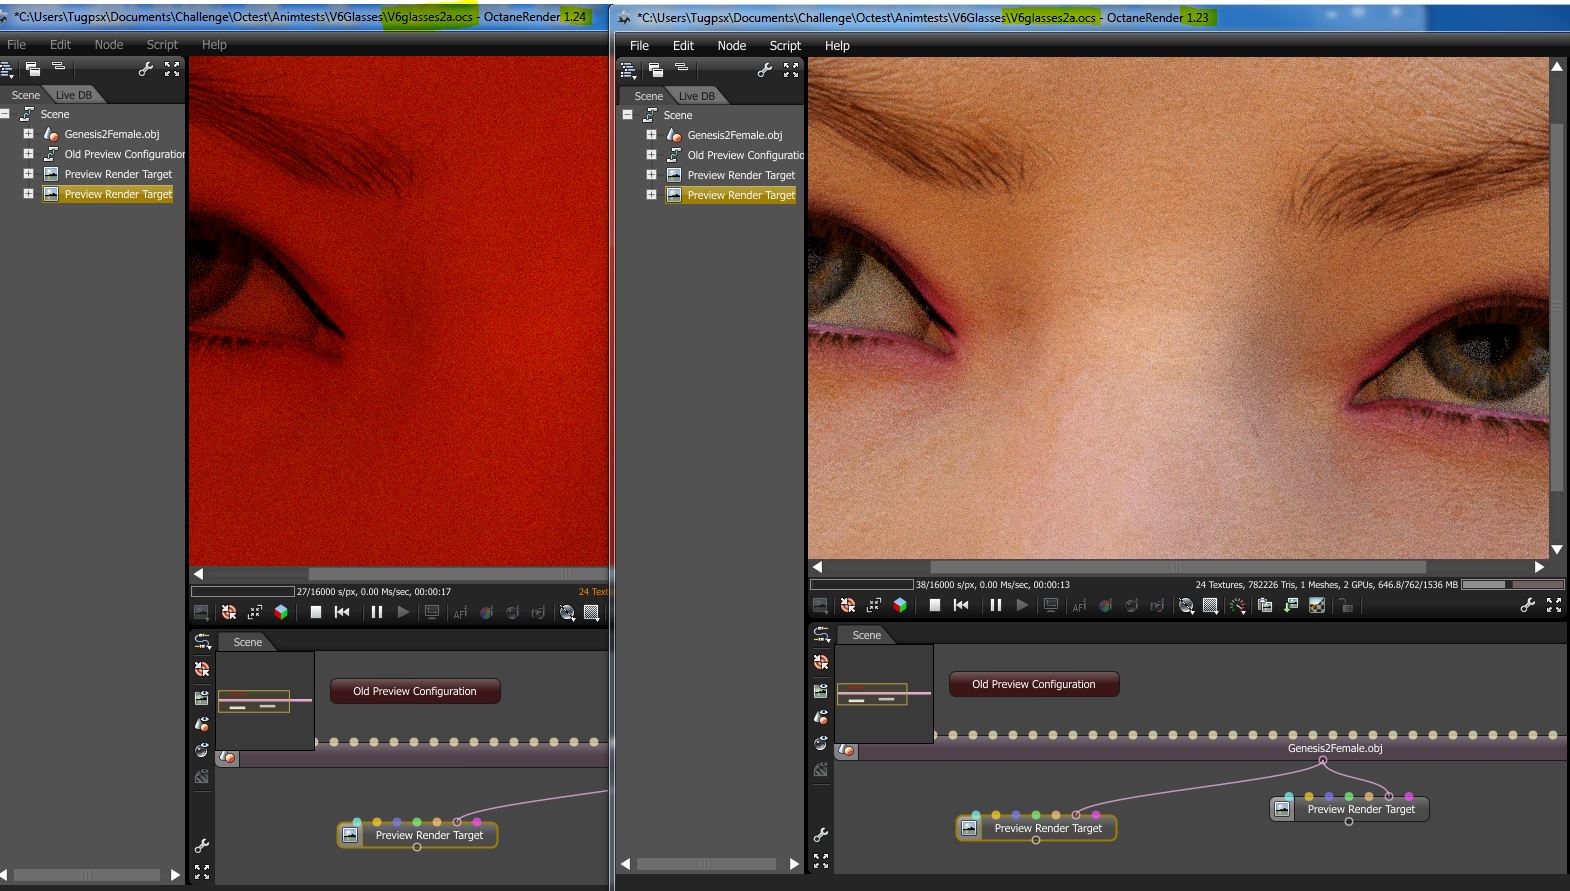Open the Script menu in the 1.23 window

[785, 45]
